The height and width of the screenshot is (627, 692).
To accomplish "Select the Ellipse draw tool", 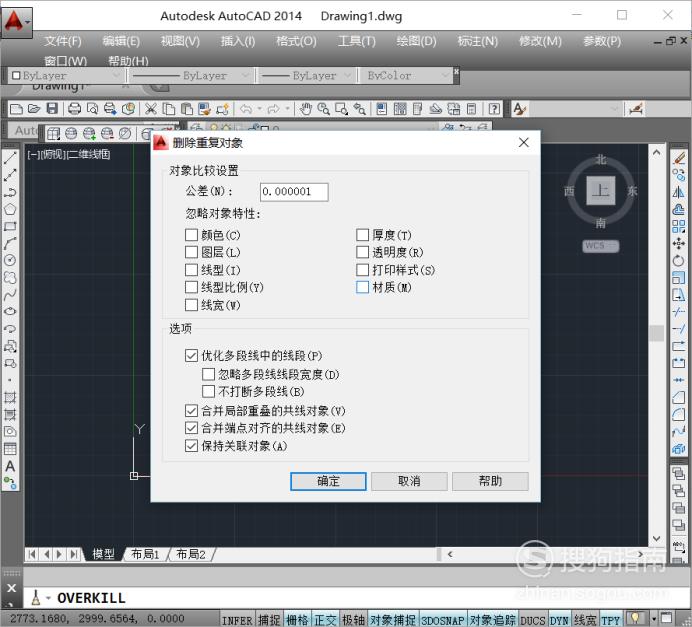I will pos(10,311).
